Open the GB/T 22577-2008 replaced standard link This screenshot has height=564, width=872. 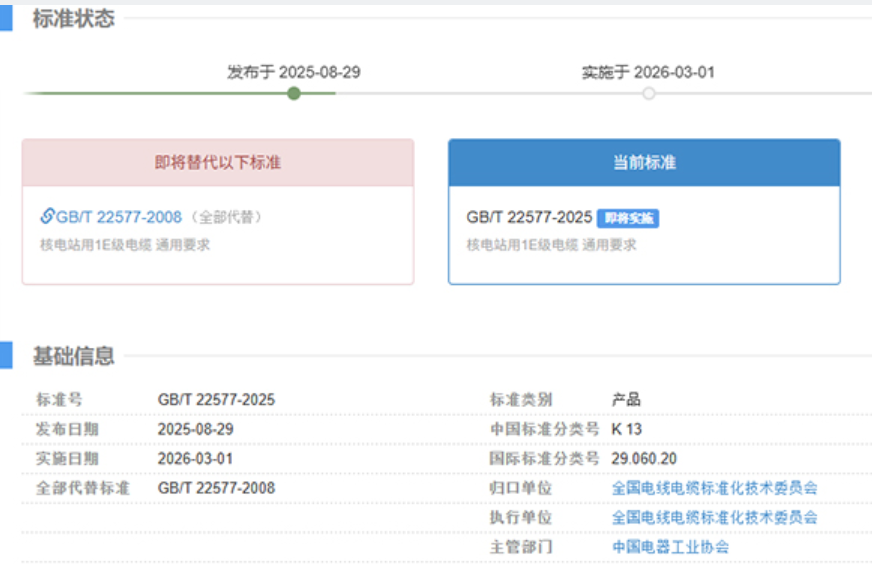pos(119,217)
